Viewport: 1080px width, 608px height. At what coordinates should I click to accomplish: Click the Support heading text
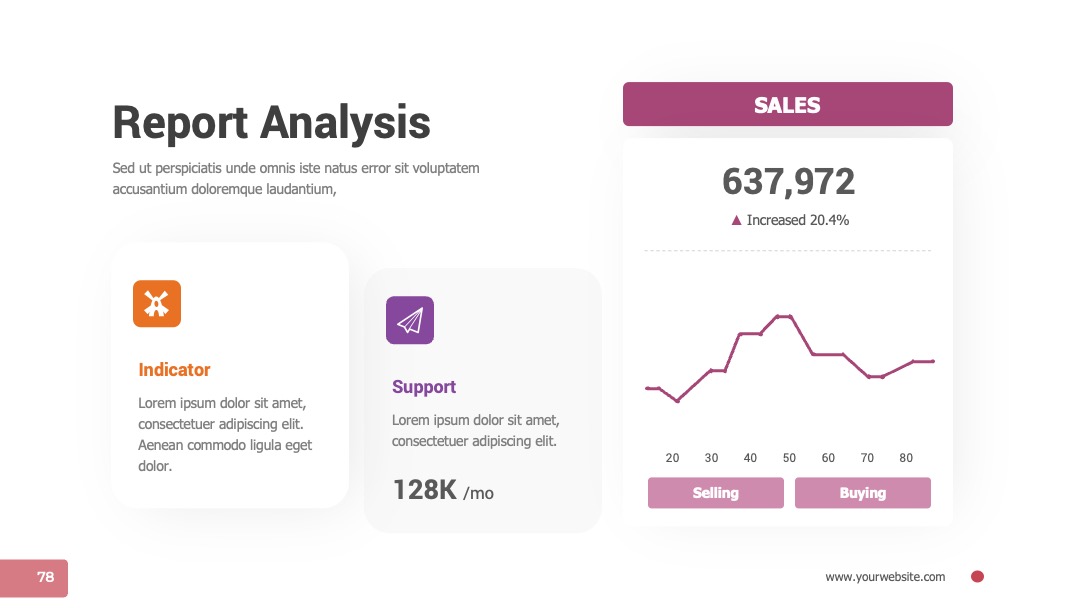424,387
